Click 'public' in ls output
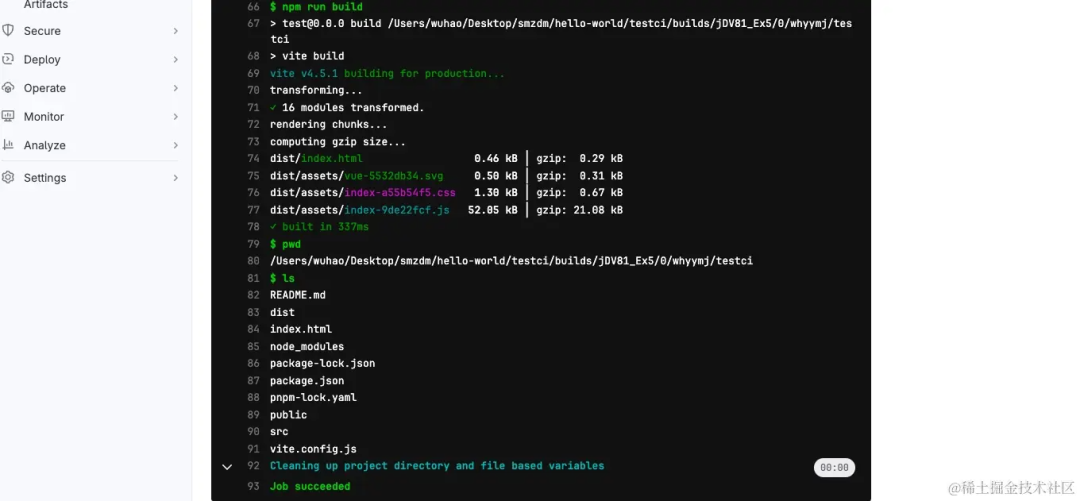Image resolution: width=1080 pixels, height=501 pixels. tap(288, 415)
